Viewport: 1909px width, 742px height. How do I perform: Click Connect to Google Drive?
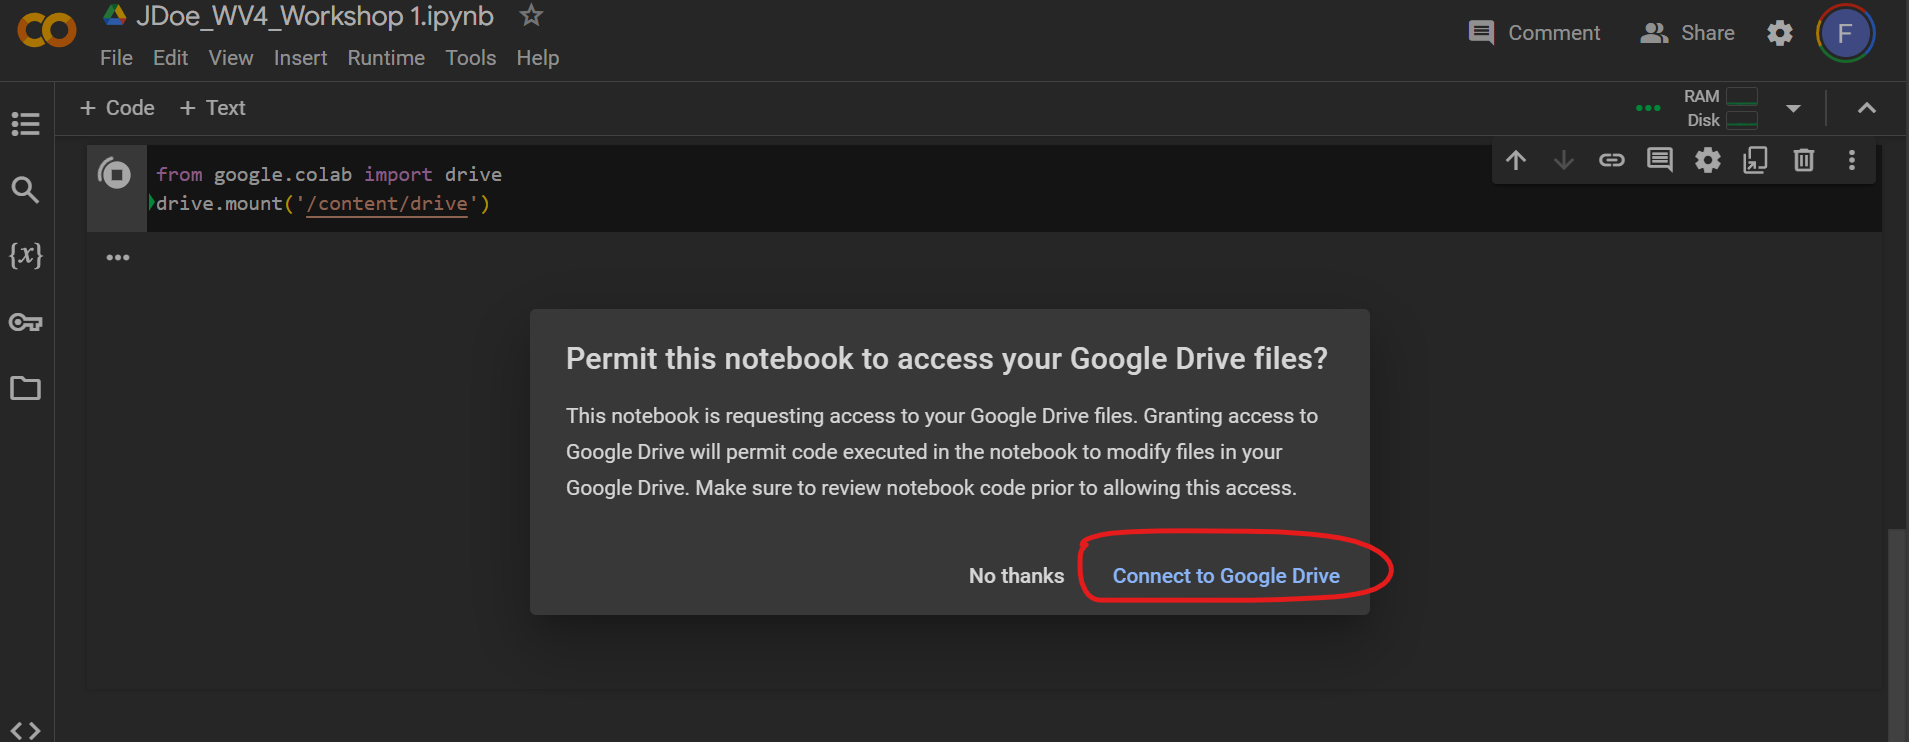click(x=1225, y=576)
